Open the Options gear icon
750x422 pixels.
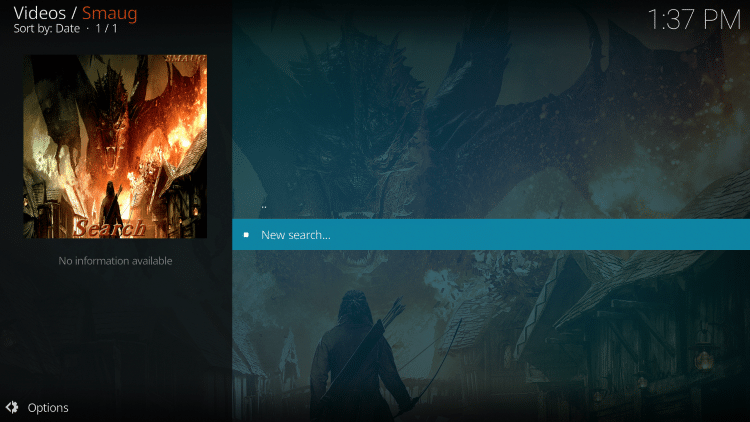tap(12, 407)
